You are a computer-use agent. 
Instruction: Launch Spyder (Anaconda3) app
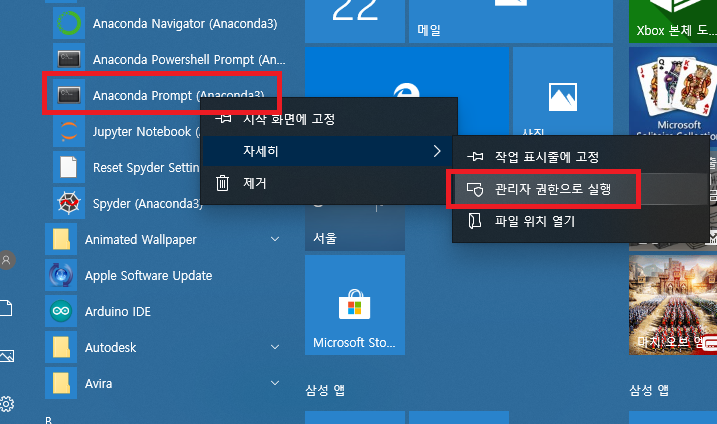[127, 204]
